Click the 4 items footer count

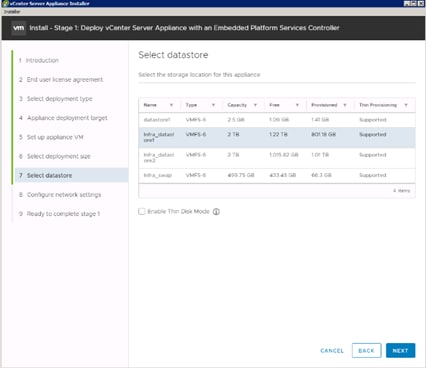pyautogui.click(x=402, y=191)
